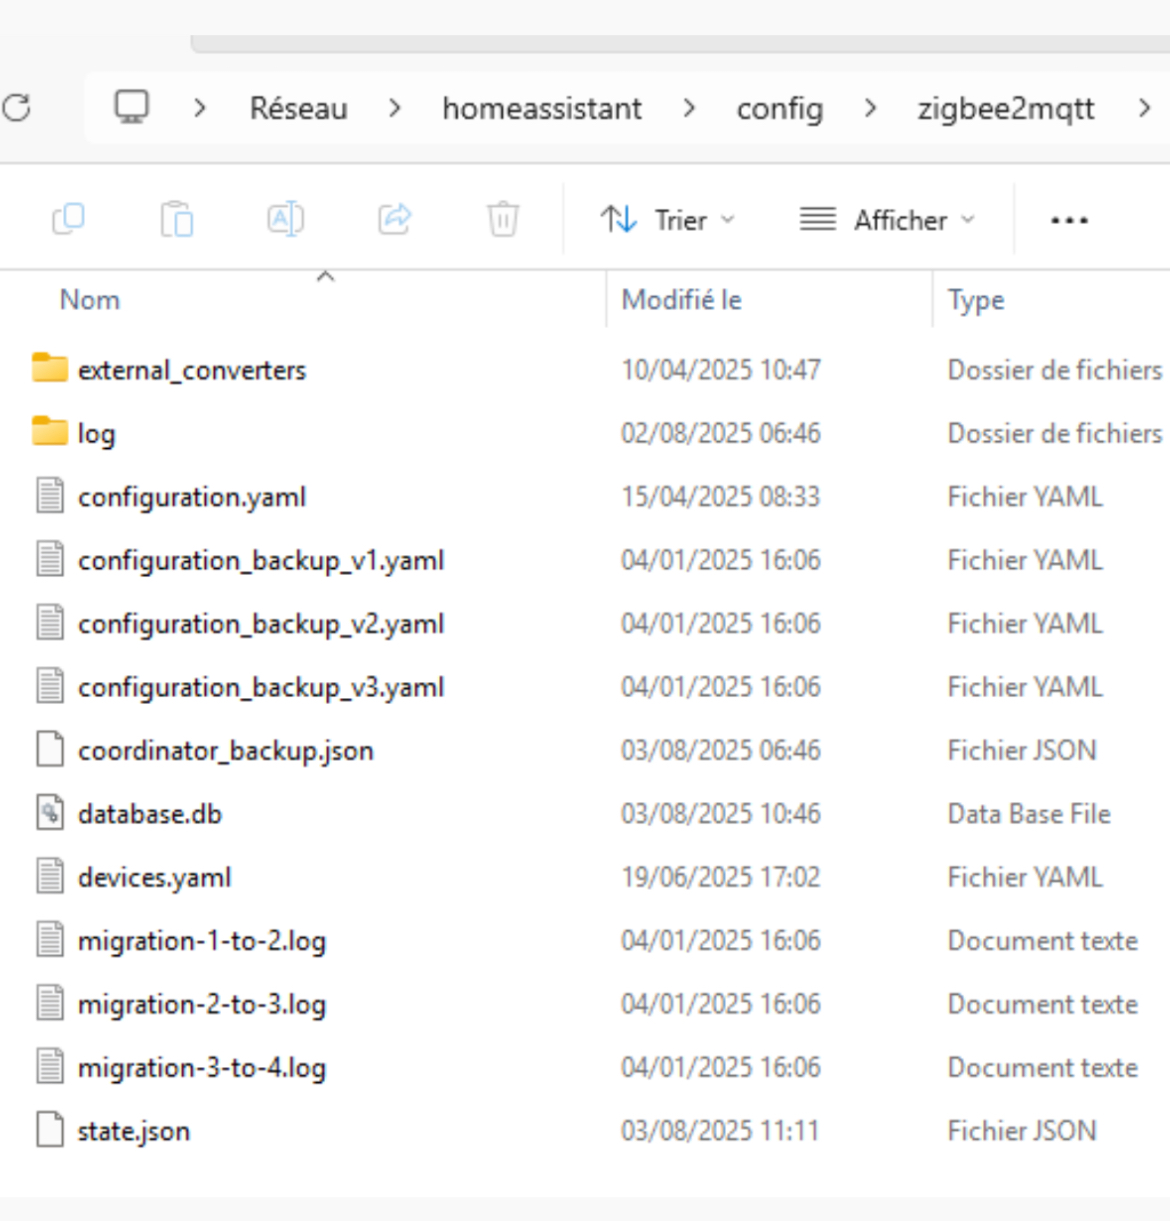Click date 02/08/2025 06:46
1170x1221 pixels.
tap(721, 433)
